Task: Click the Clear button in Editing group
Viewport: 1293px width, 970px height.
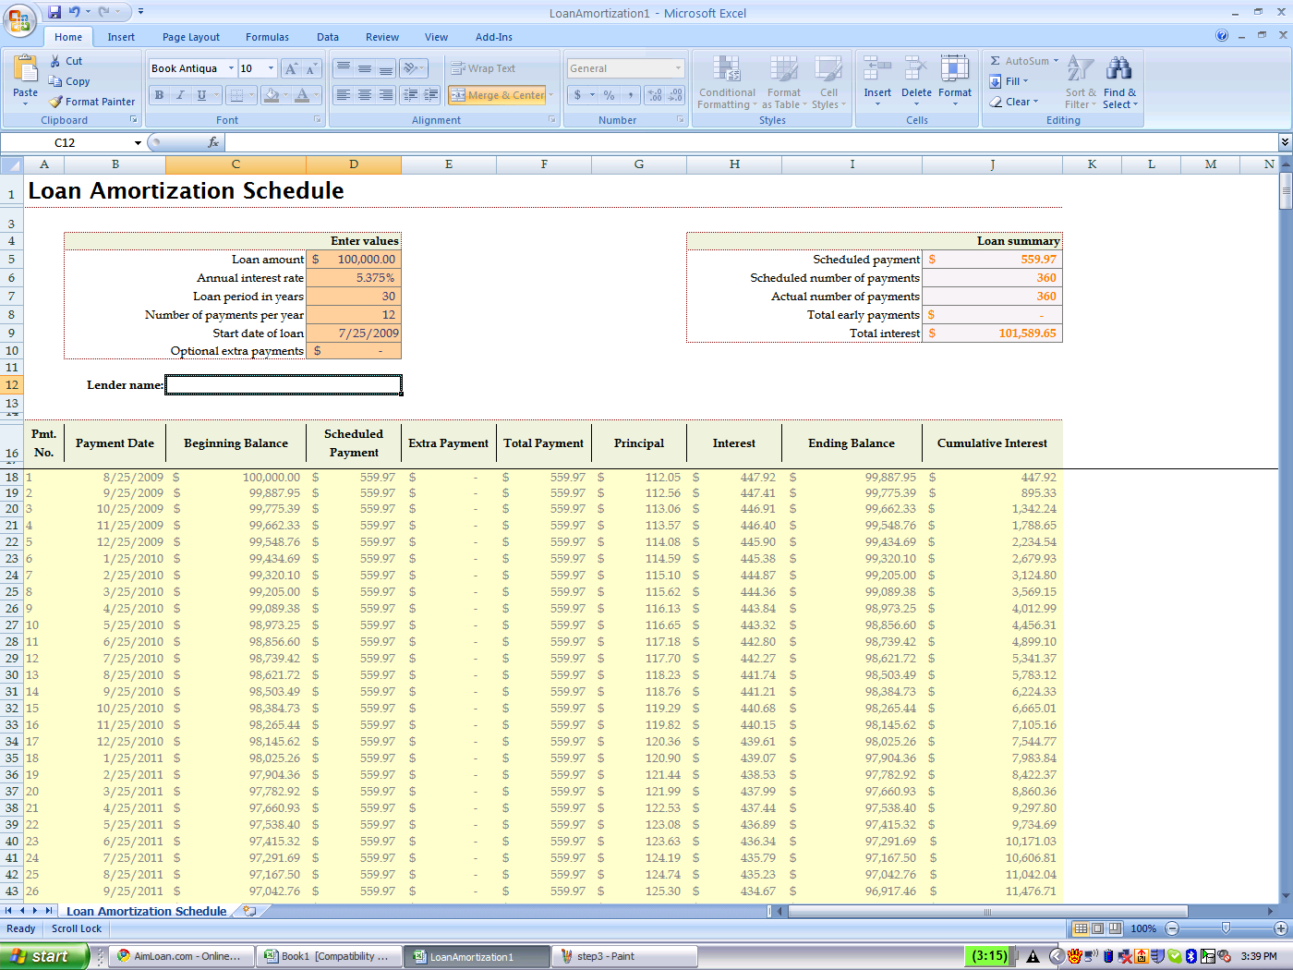Action: point(1019,101)
